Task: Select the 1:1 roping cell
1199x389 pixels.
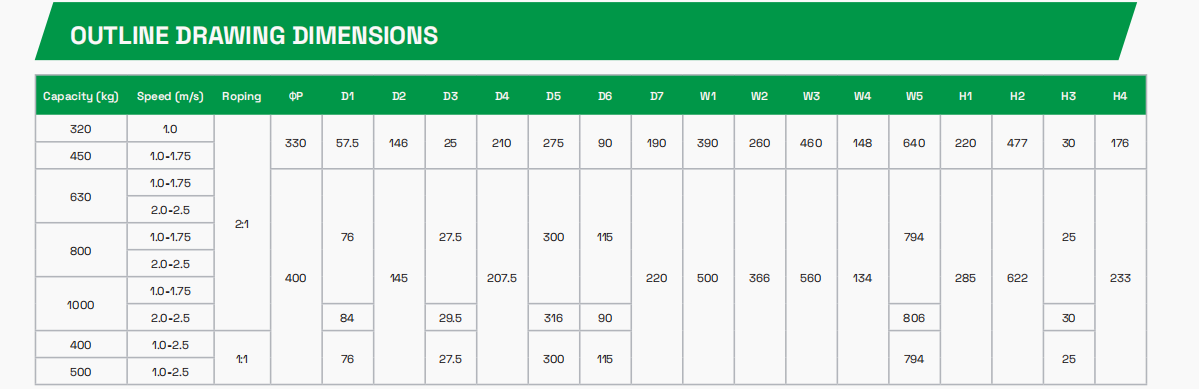Action: 242,358
